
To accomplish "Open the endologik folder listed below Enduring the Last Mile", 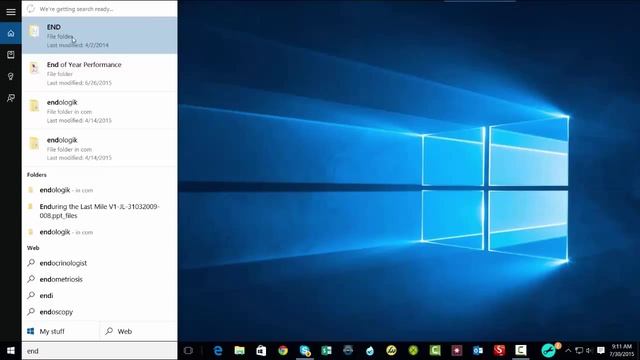I will pos(100,232).
